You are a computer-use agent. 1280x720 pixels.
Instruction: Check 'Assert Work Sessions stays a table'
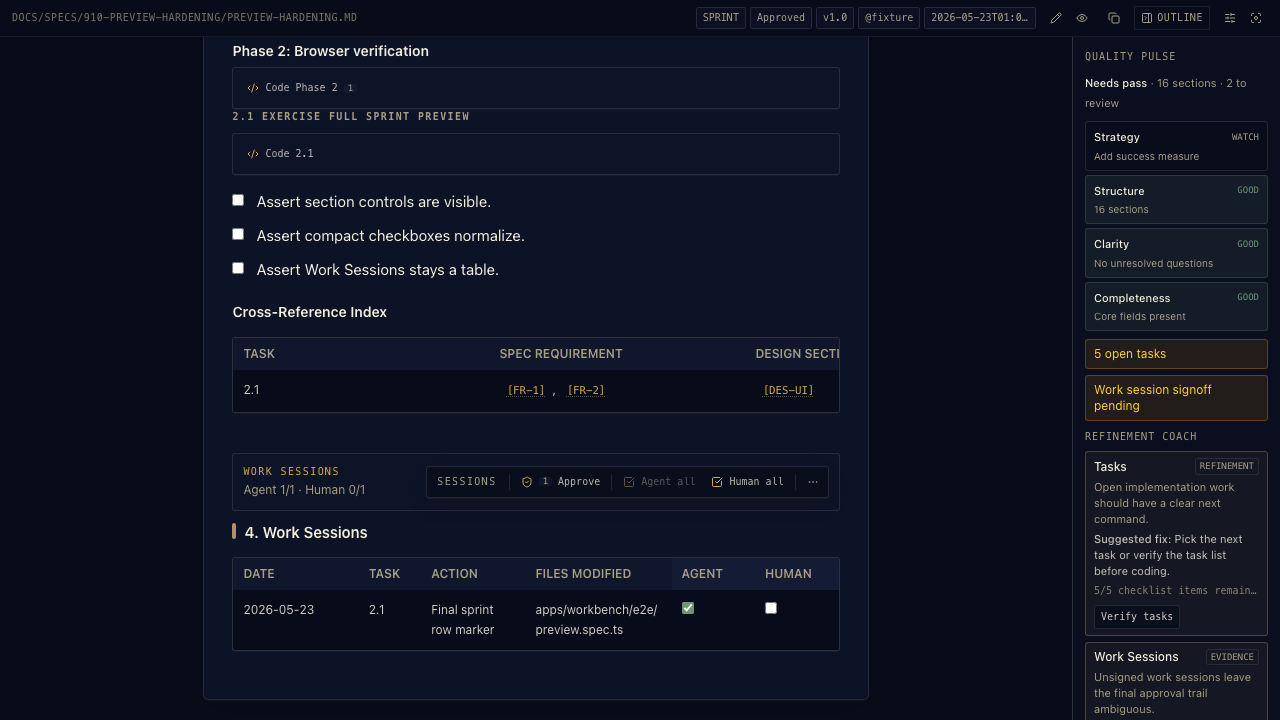(x=238, y=268)
